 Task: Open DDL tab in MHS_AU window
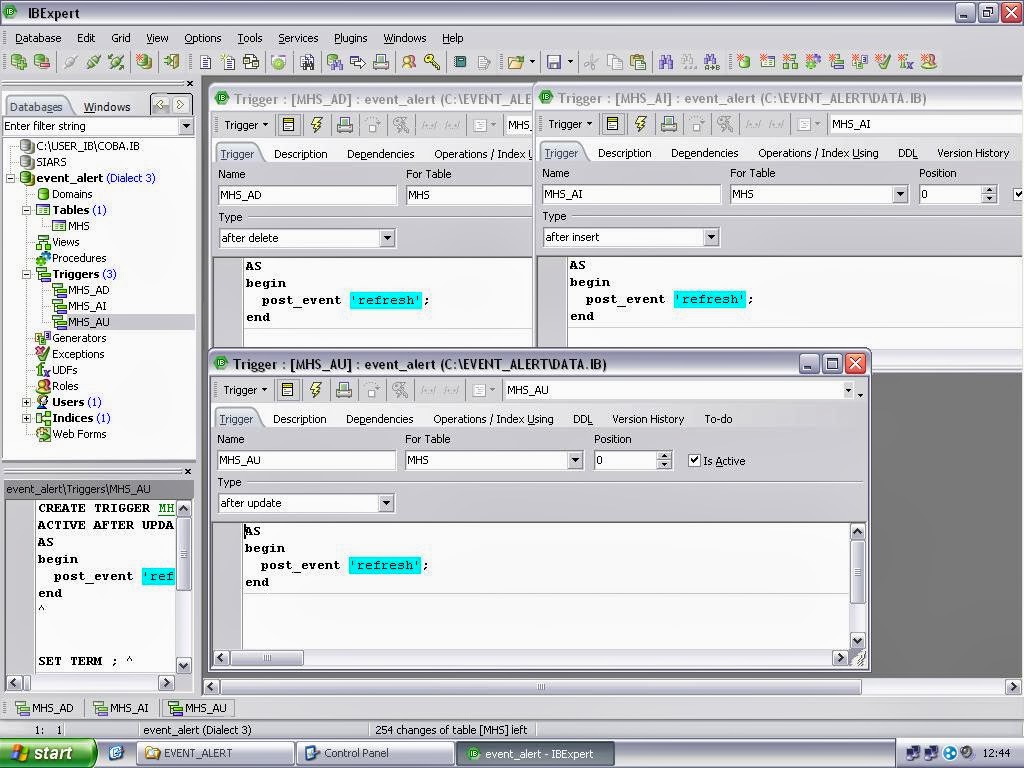(x=583, y=419)
